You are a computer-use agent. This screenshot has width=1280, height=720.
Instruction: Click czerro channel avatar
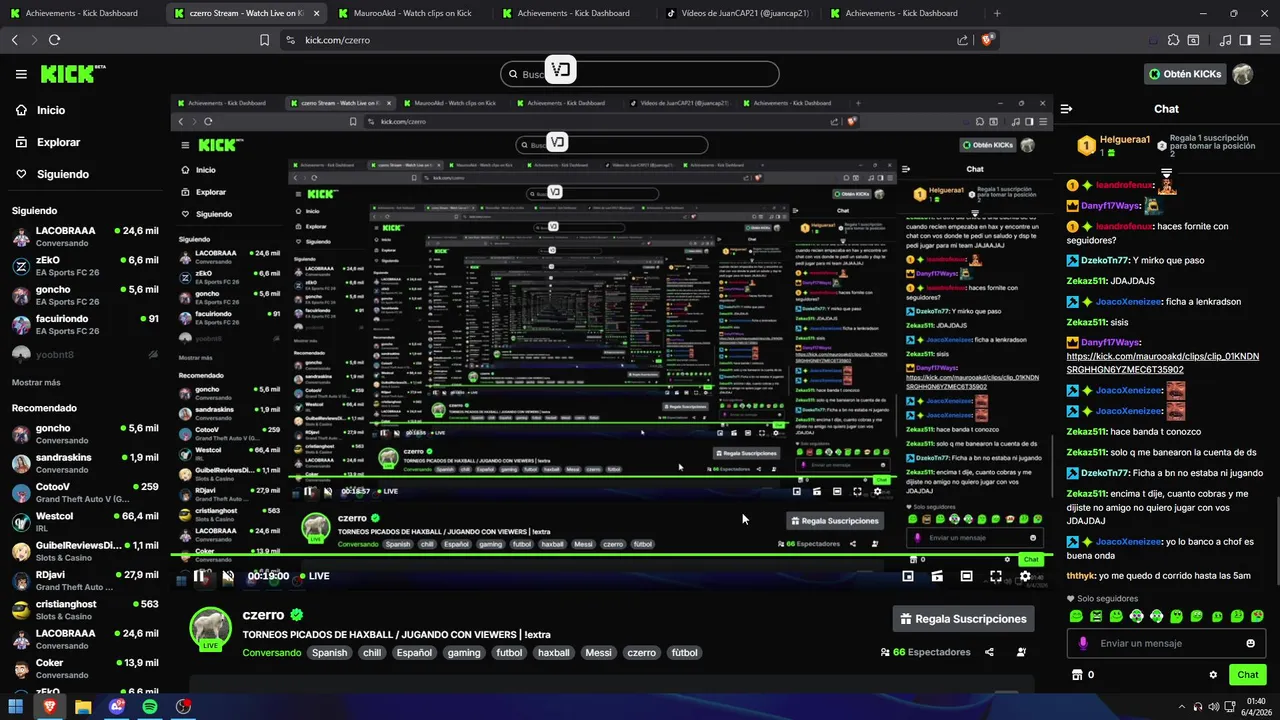(x=211, y=628)
